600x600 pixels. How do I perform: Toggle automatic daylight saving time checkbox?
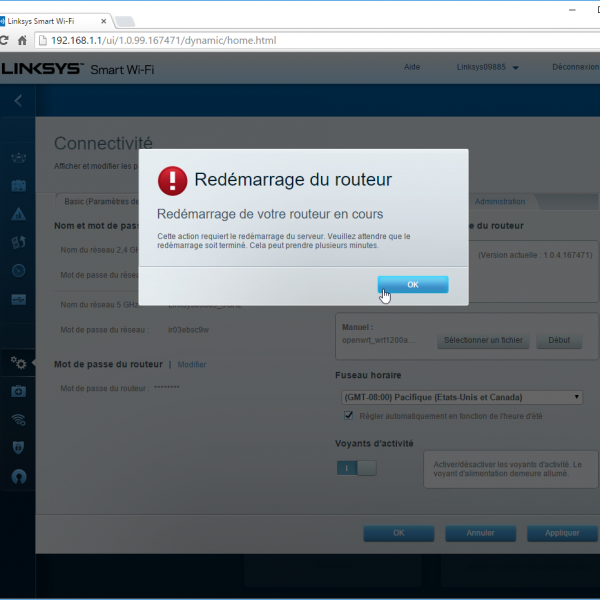349,415
